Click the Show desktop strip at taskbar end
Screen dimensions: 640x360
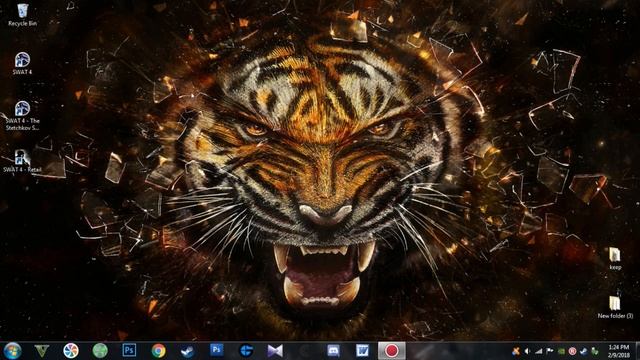pyautogui.click(x=637, y=351)
